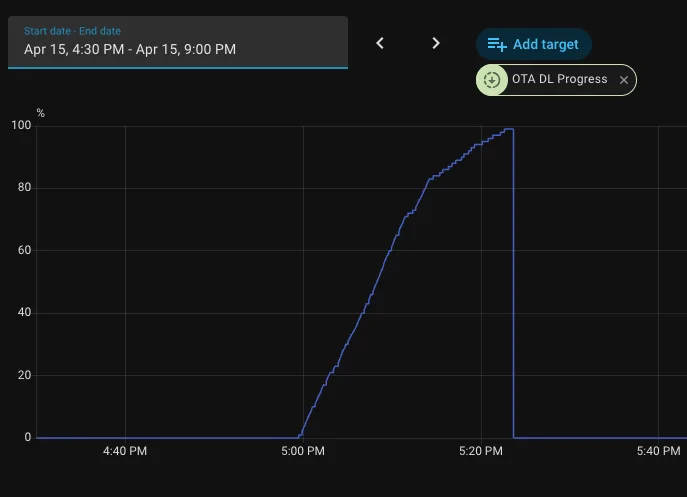Click the 60 label on the percent axis

coord(25,250)
